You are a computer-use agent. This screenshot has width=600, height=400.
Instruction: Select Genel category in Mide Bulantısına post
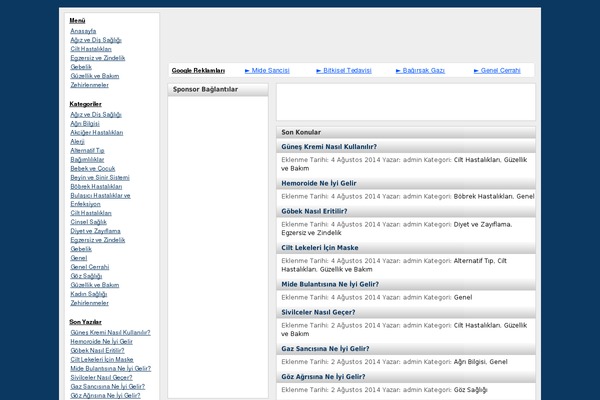coord(463,297)
